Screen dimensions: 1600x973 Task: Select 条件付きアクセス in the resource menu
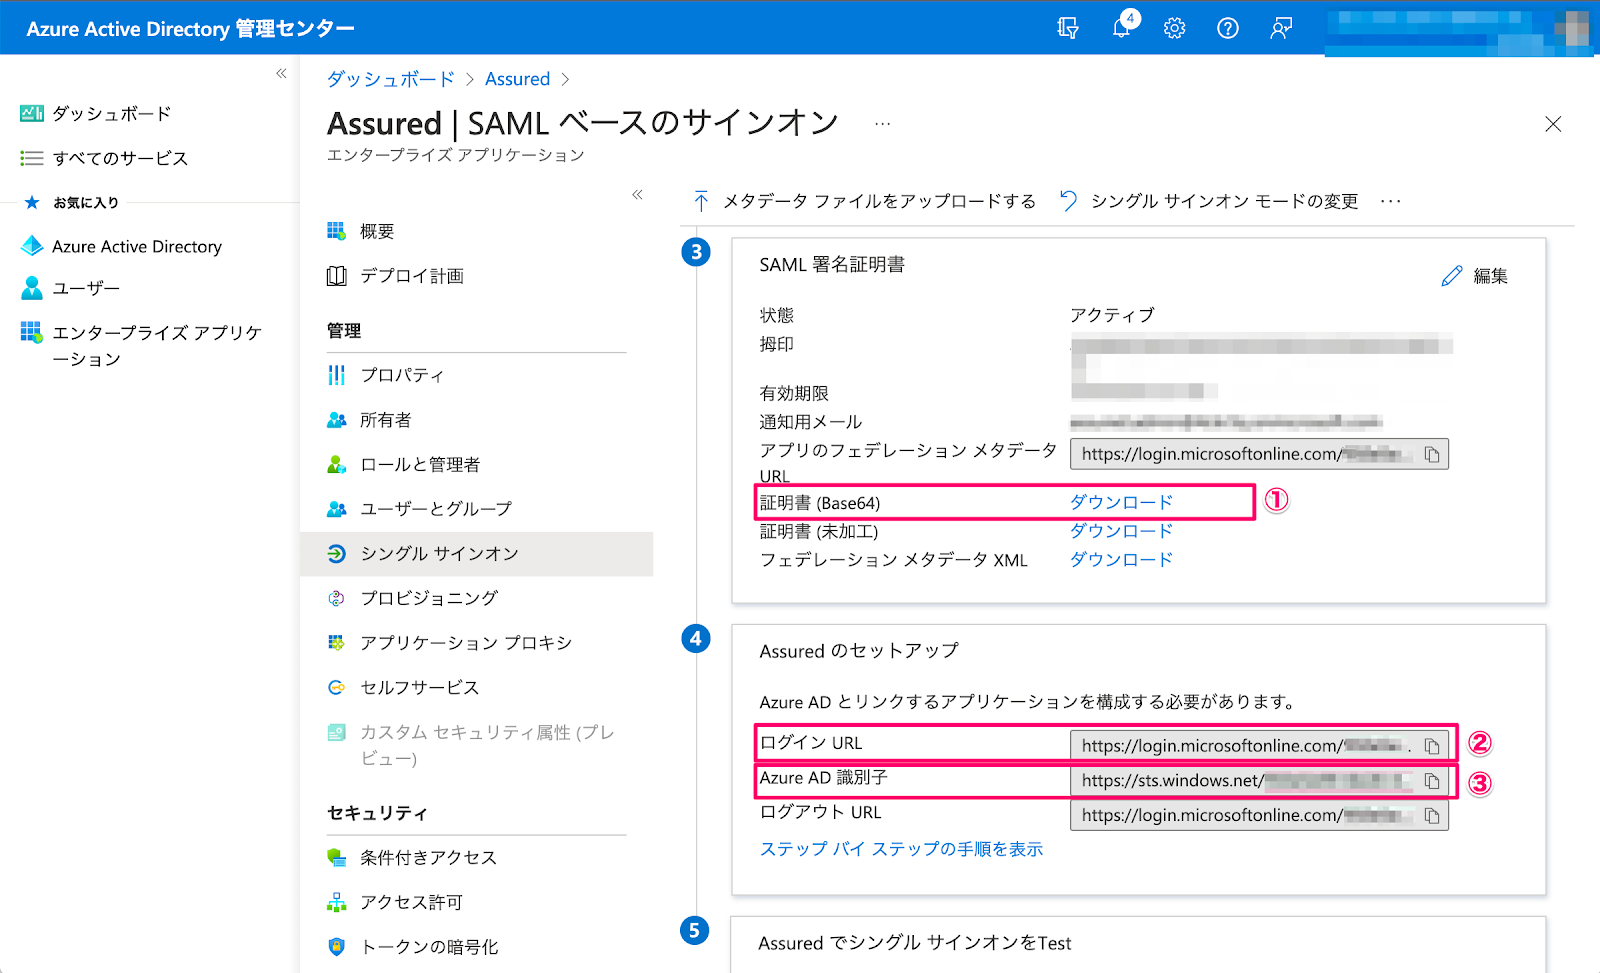(x=412, y=857)
